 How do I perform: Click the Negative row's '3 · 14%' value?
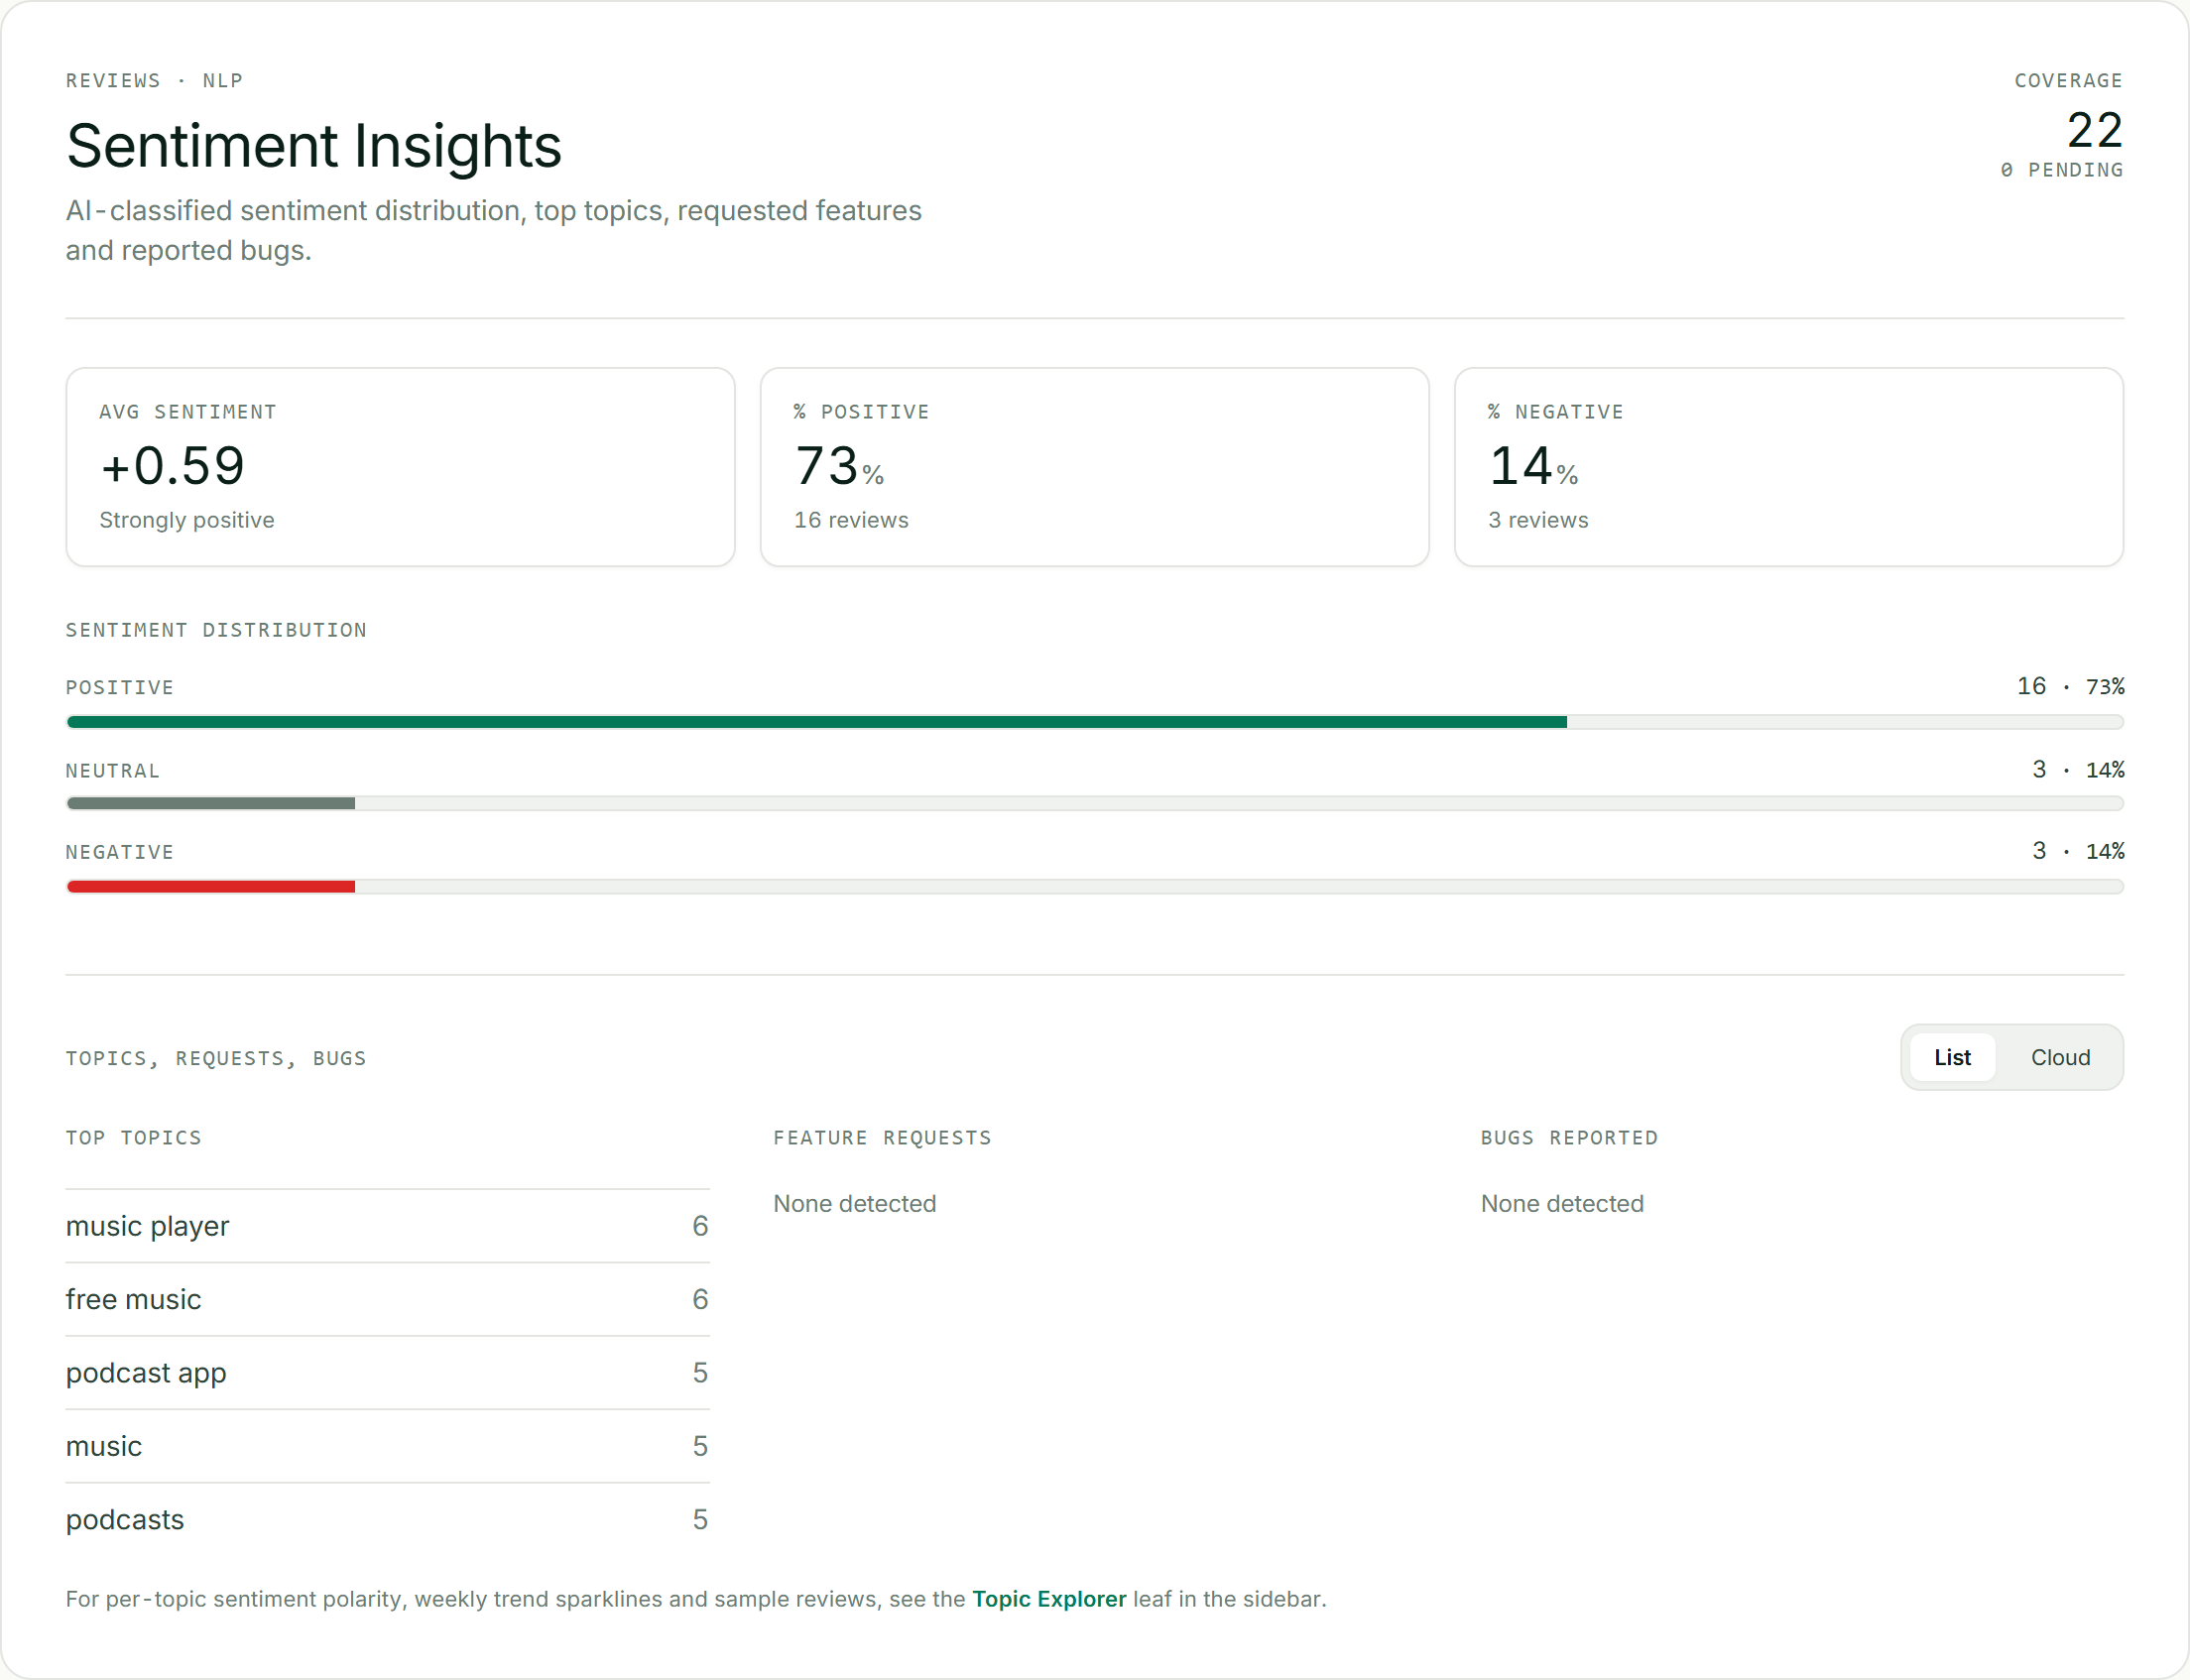pyautogui.click(x=2078, y=851)
